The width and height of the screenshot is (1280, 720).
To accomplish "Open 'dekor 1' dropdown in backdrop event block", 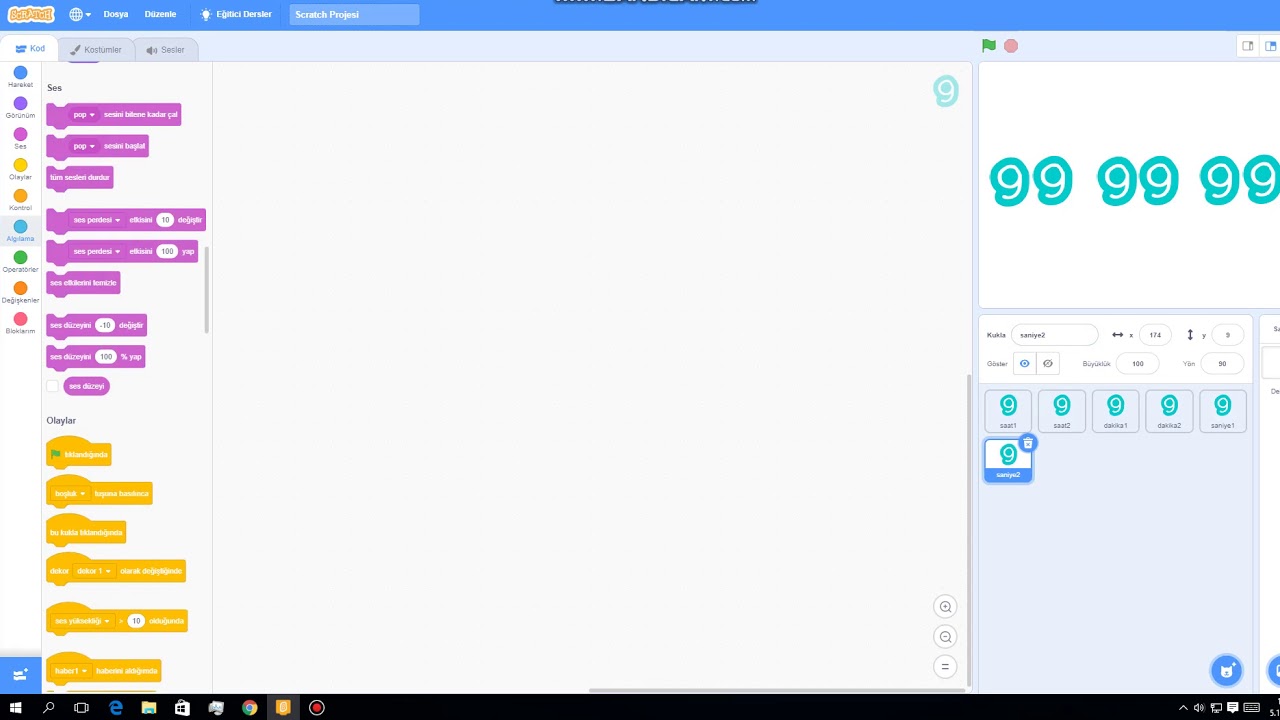I will click(94, 571).
